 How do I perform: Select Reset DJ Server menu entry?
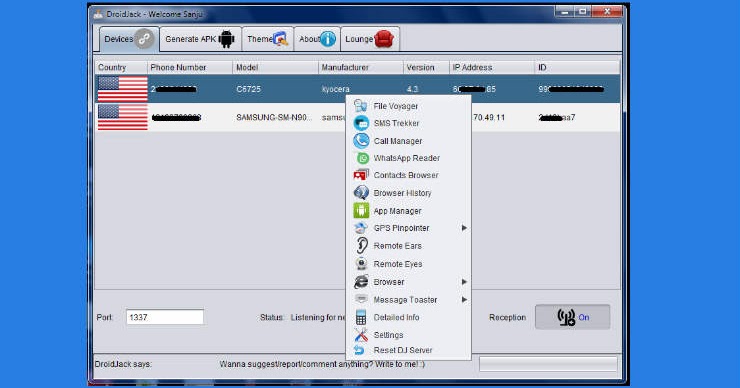[x=409, y=350]
